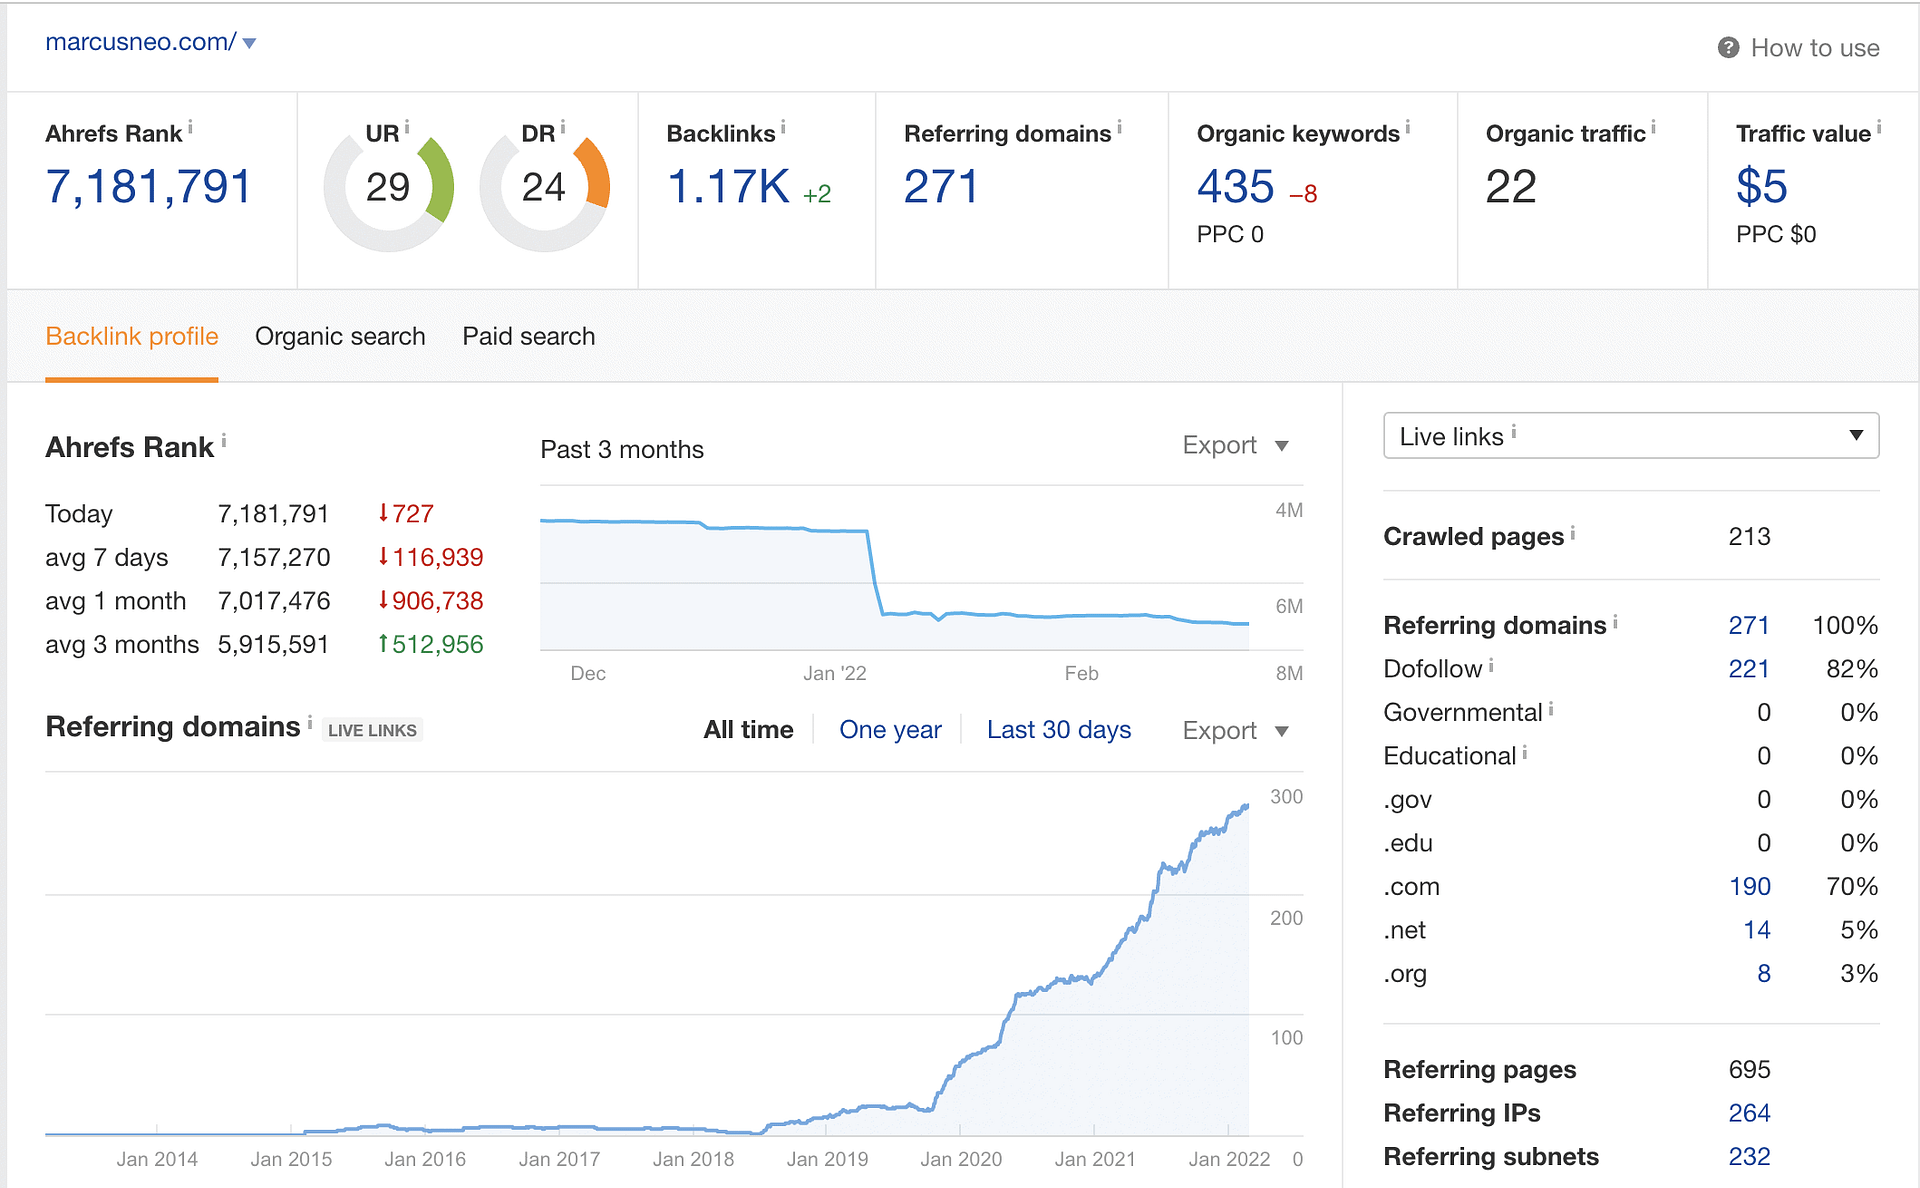Click the 1.17K backlinks count link
The image size is (1920, 1188).
(x=728, y=188)
